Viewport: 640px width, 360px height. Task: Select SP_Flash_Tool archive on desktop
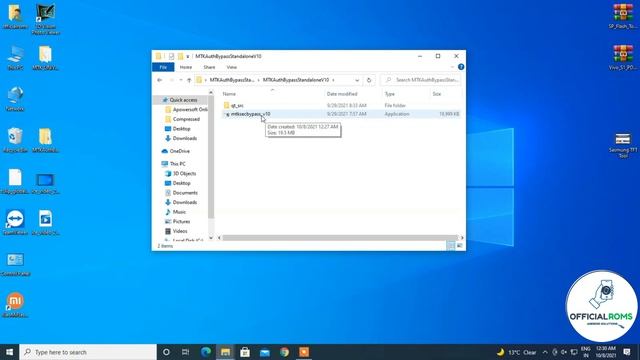coord(623,16)
